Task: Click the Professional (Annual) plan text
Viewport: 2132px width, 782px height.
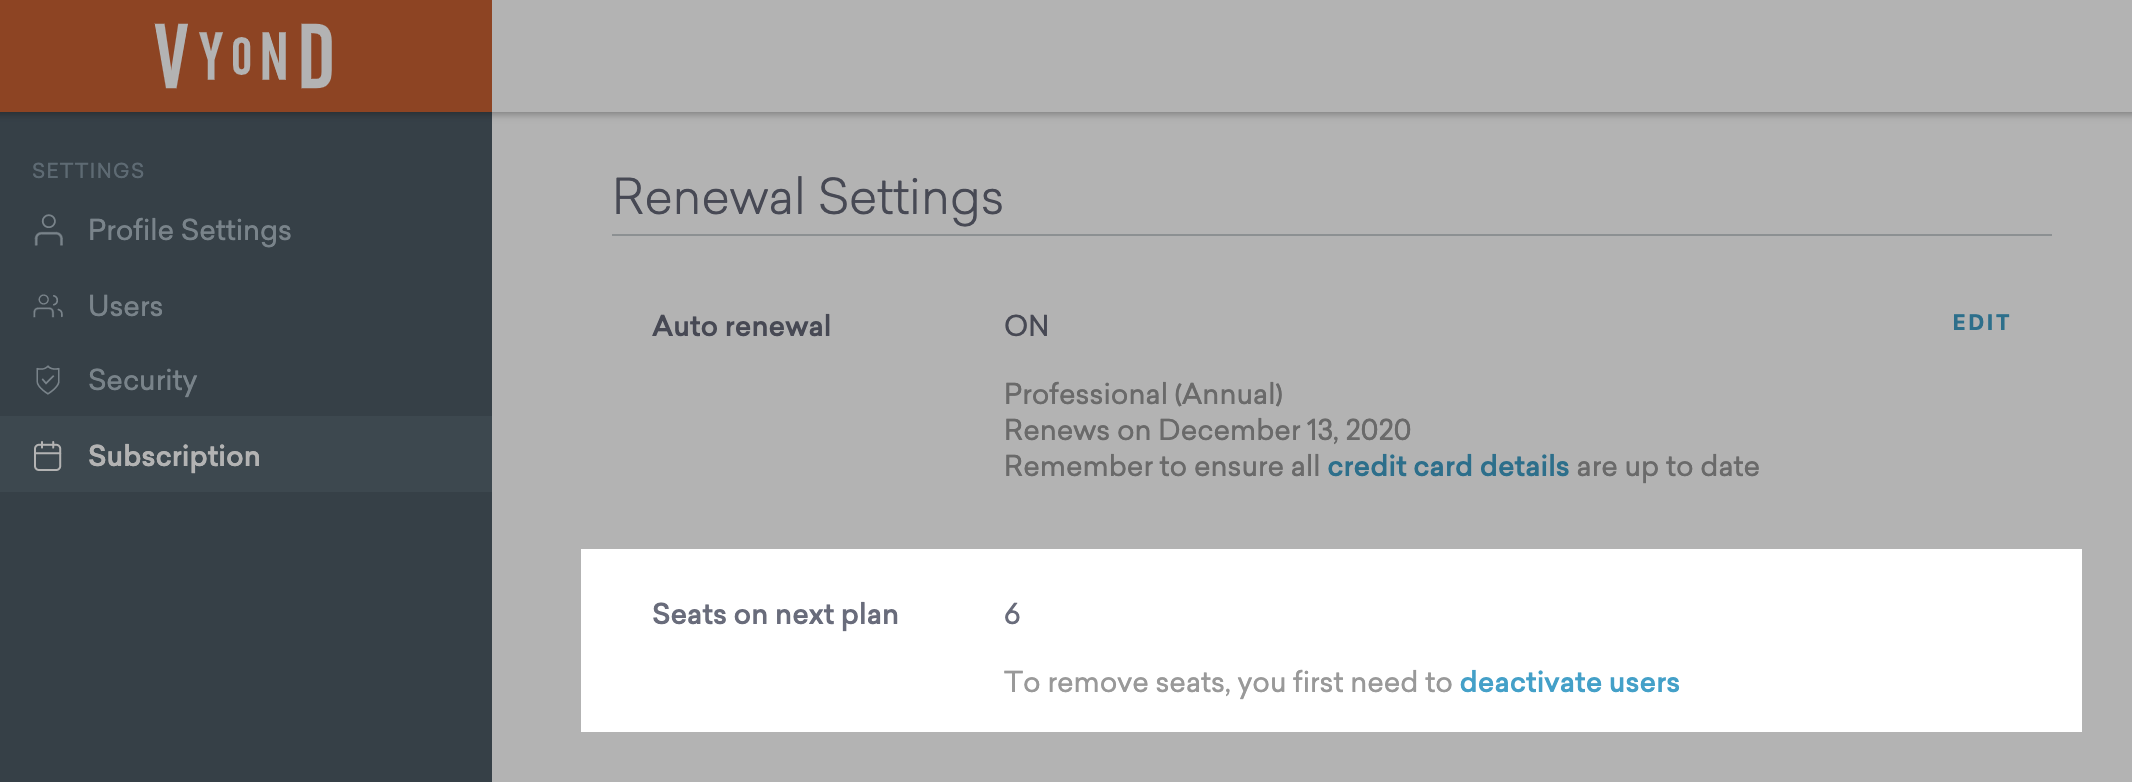Action: coord(1143,394)
